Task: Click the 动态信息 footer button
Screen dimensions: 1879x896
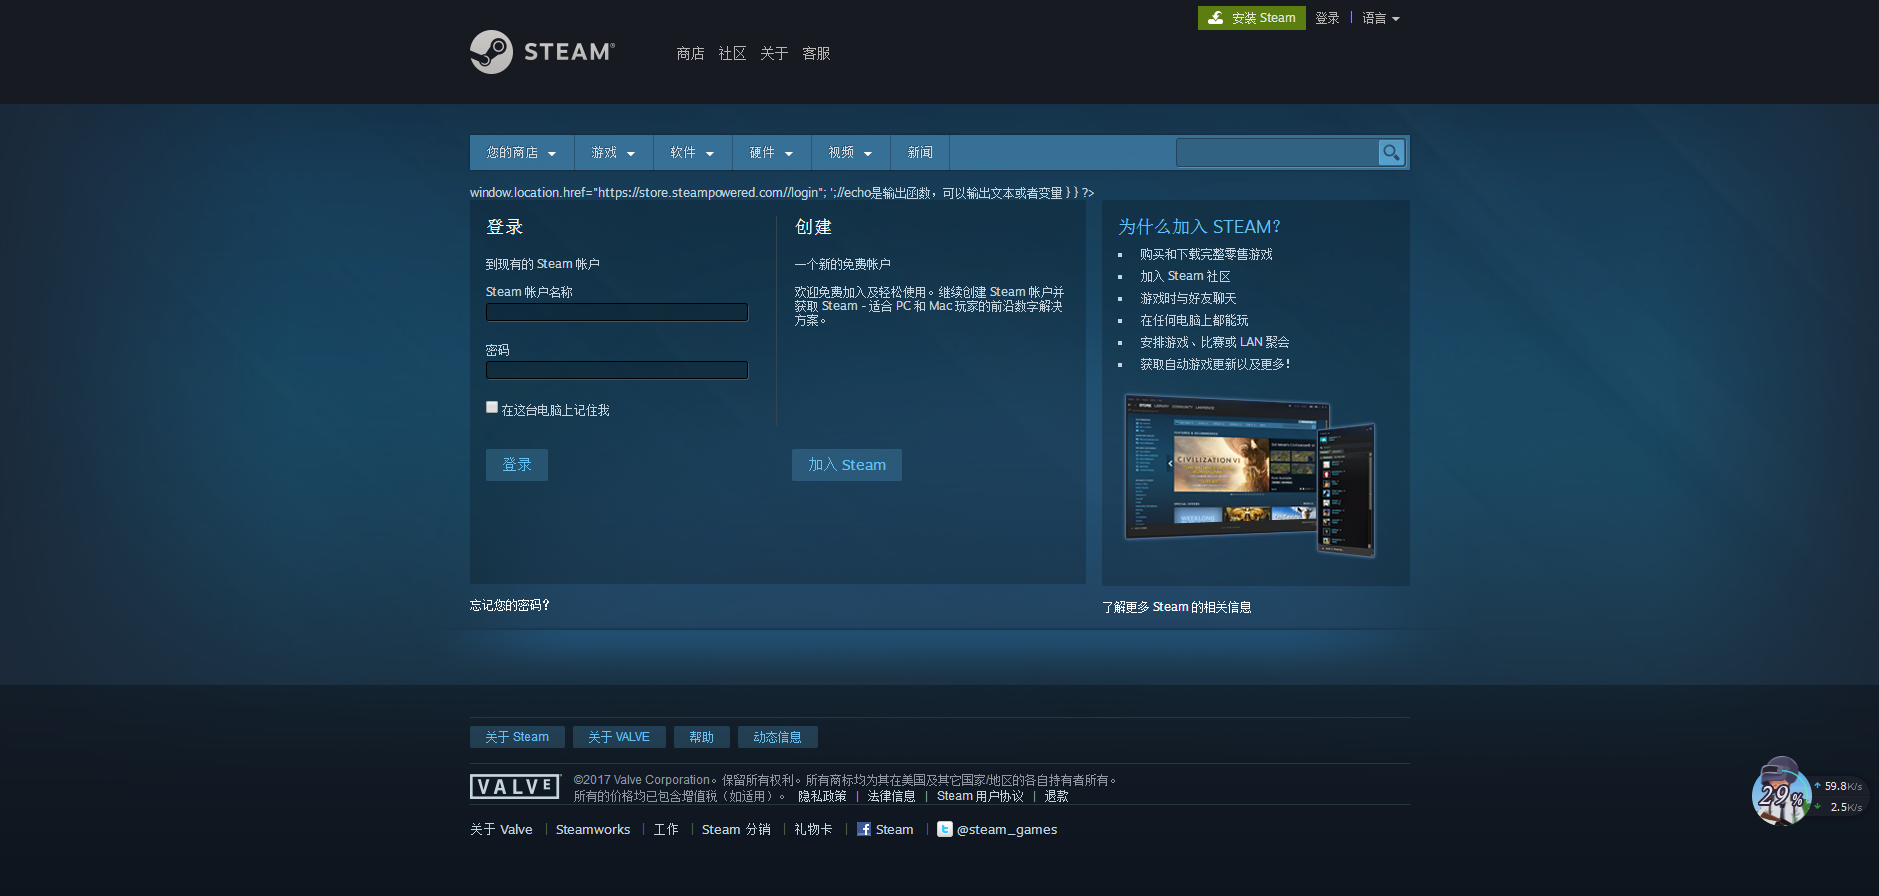Action: tap(777, 737)
